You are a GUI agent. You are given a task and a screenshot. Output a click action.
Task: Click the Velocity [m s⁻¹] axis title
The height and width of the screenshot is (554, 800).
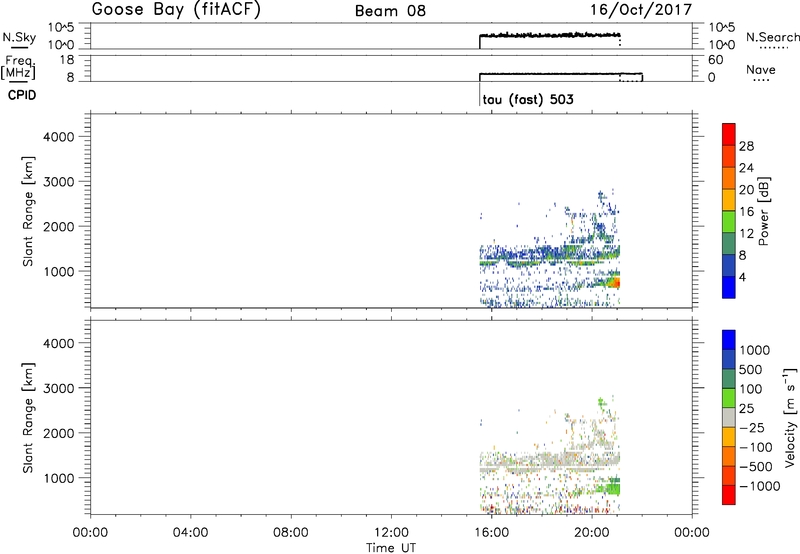pyautogui.click(x=790, y=418)
